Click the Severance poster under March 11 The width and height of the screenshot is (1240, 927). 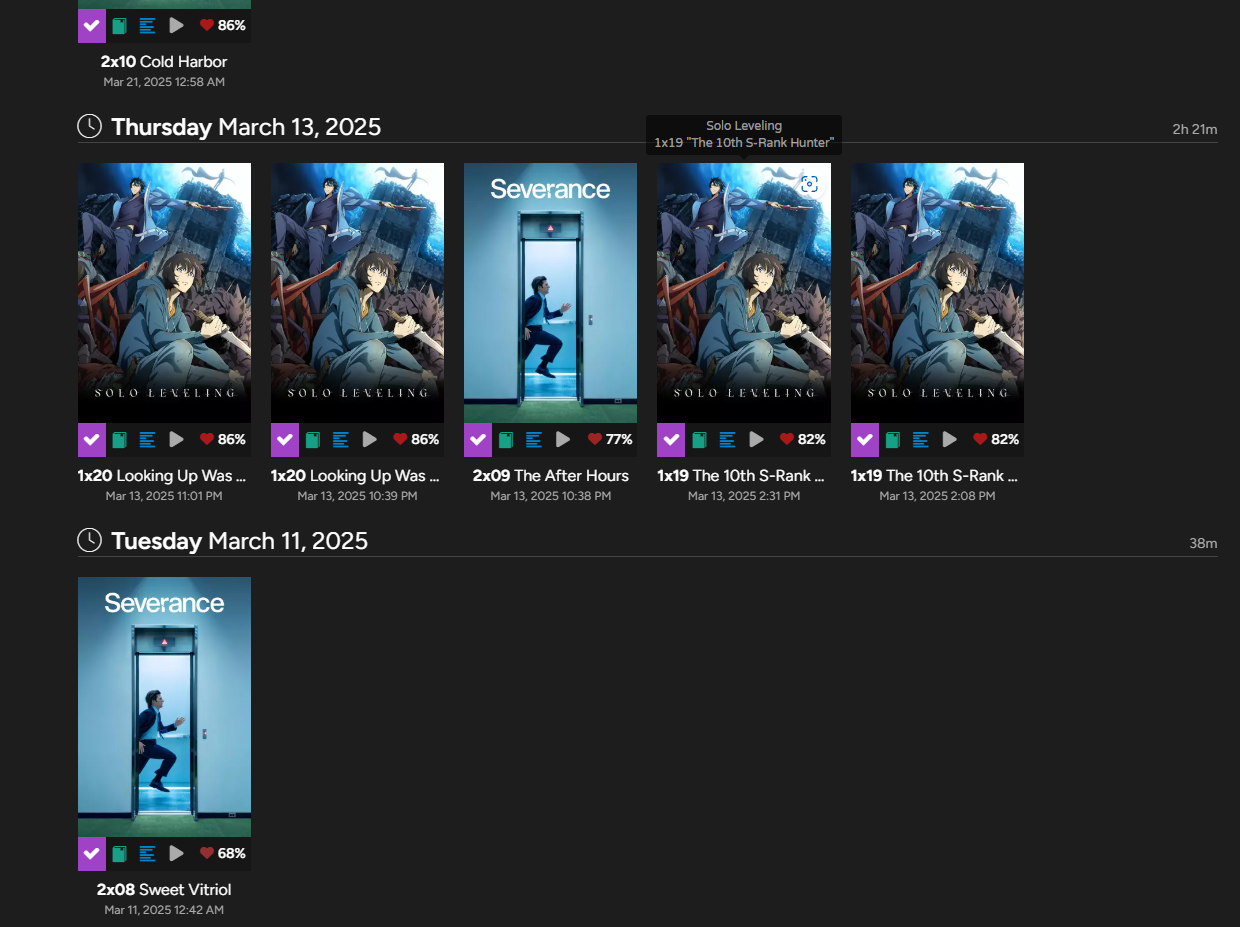pyautogui.click(x=164, y=707)
